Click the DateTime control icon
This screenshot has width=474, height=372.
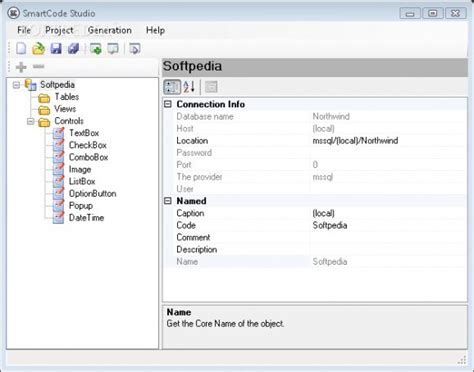[x=59, y=218]
